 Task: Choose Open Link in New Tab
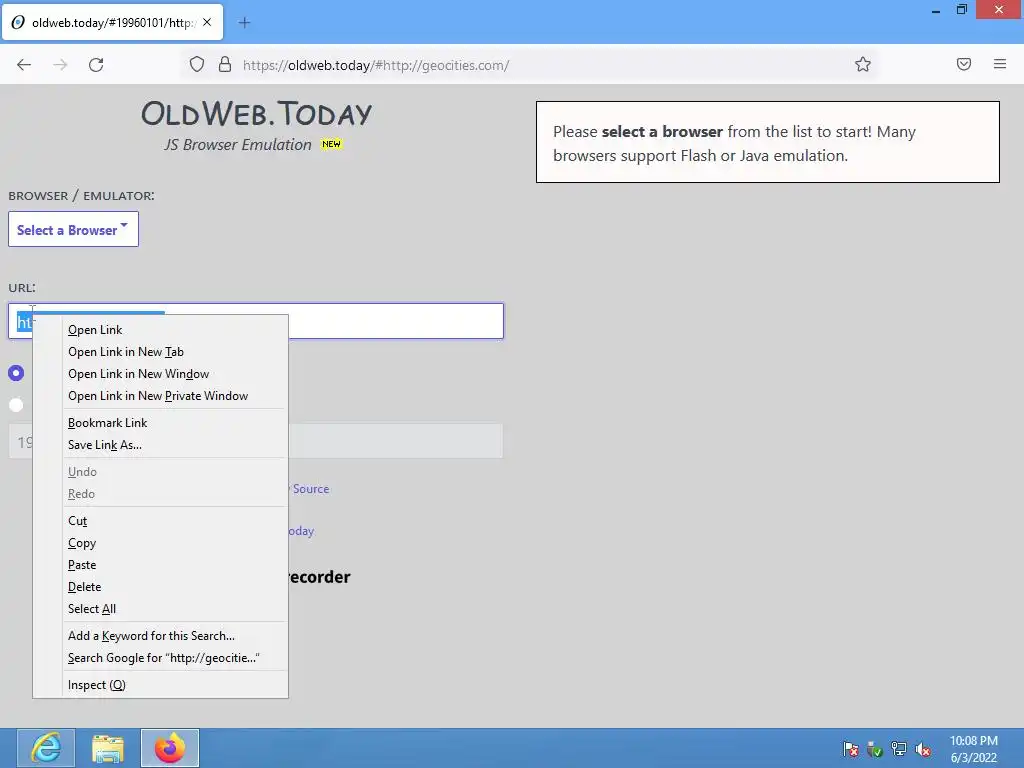tap(126, 352)
